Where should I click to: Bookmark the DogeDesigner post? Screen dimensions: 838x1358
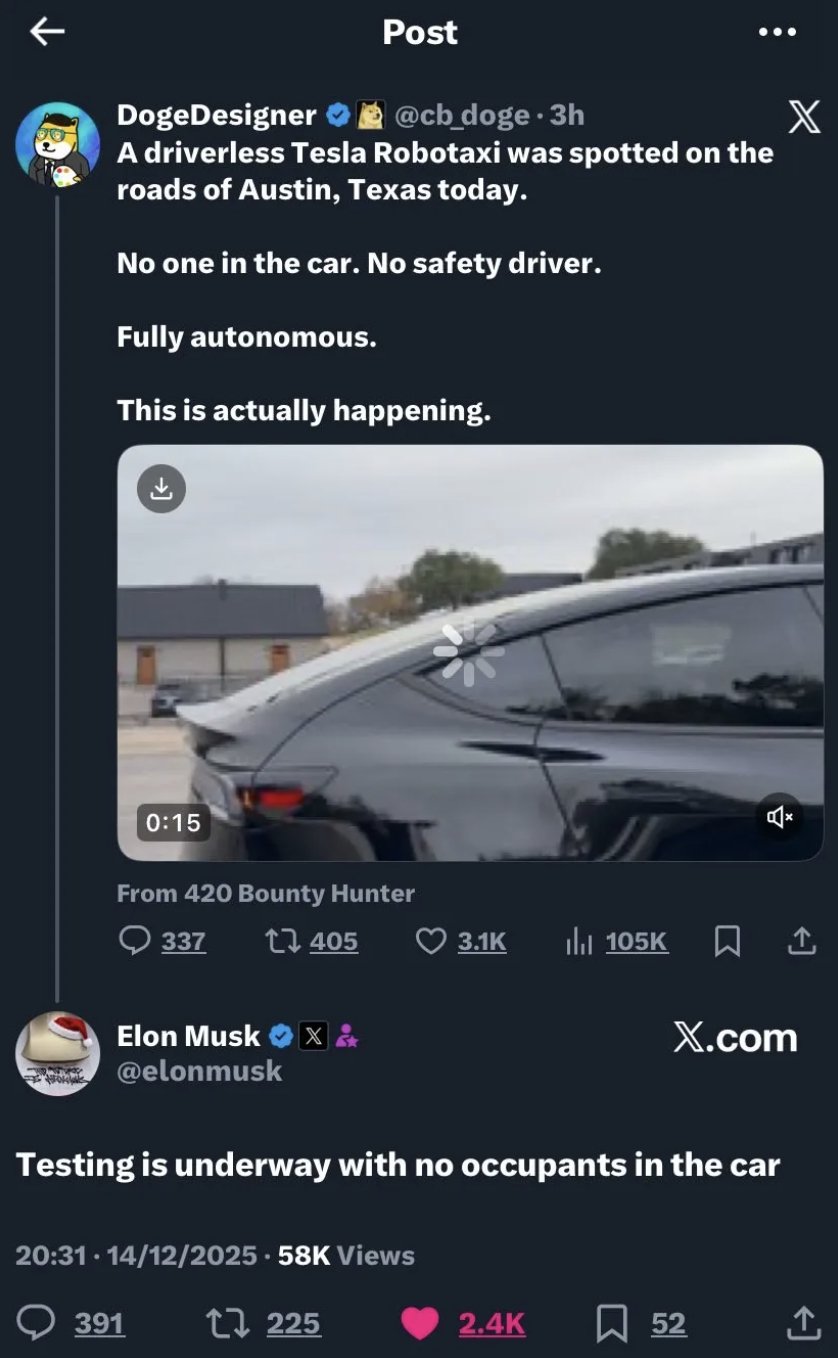click(x=728, y=941)
